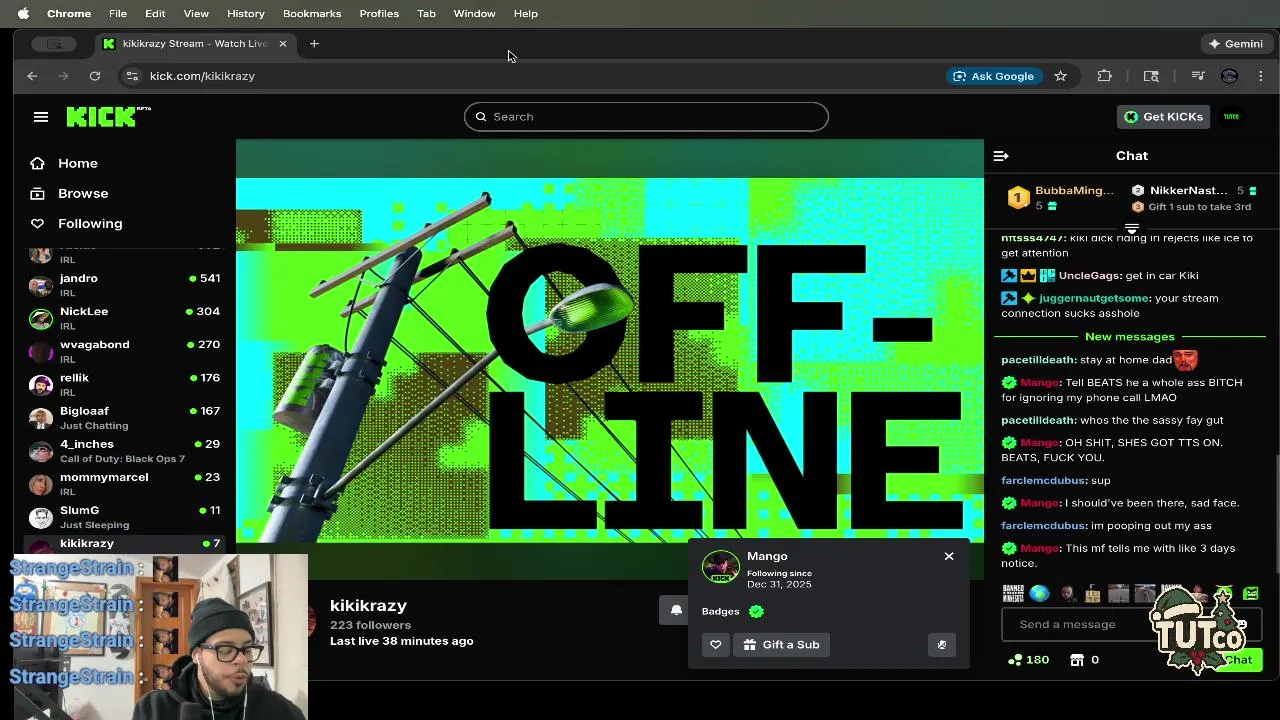Open the Apple menu

tap(23, 13)
